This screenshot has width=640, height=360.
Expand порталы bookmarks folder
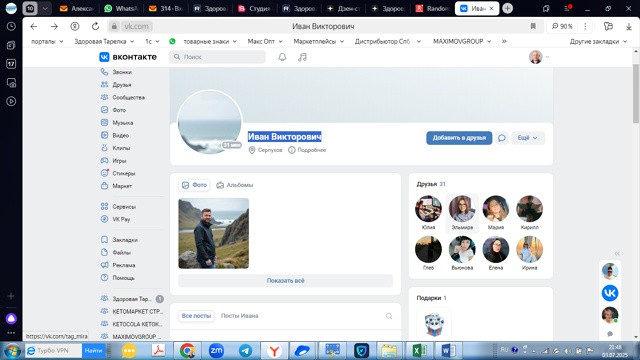(47, 41)
